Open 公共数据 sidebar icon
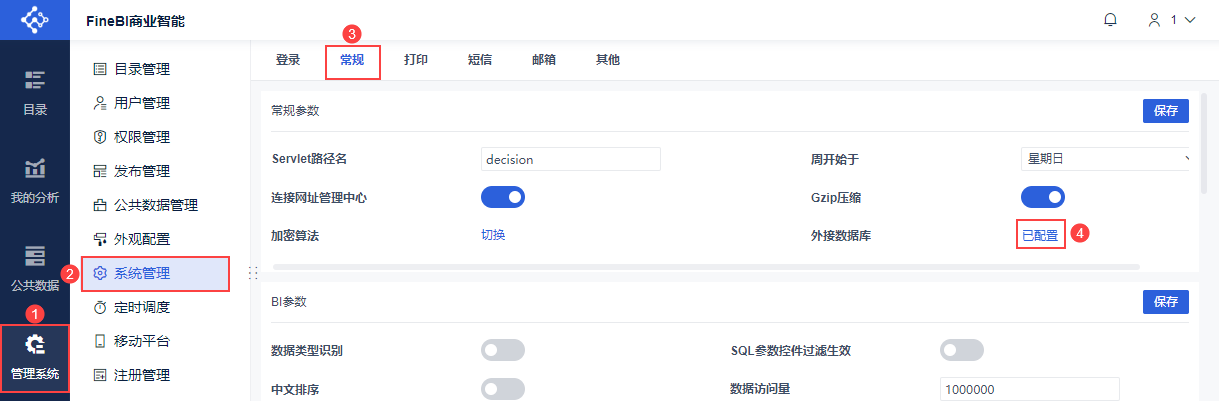This screenshot has width=1219, height=401. click(35, 256)
